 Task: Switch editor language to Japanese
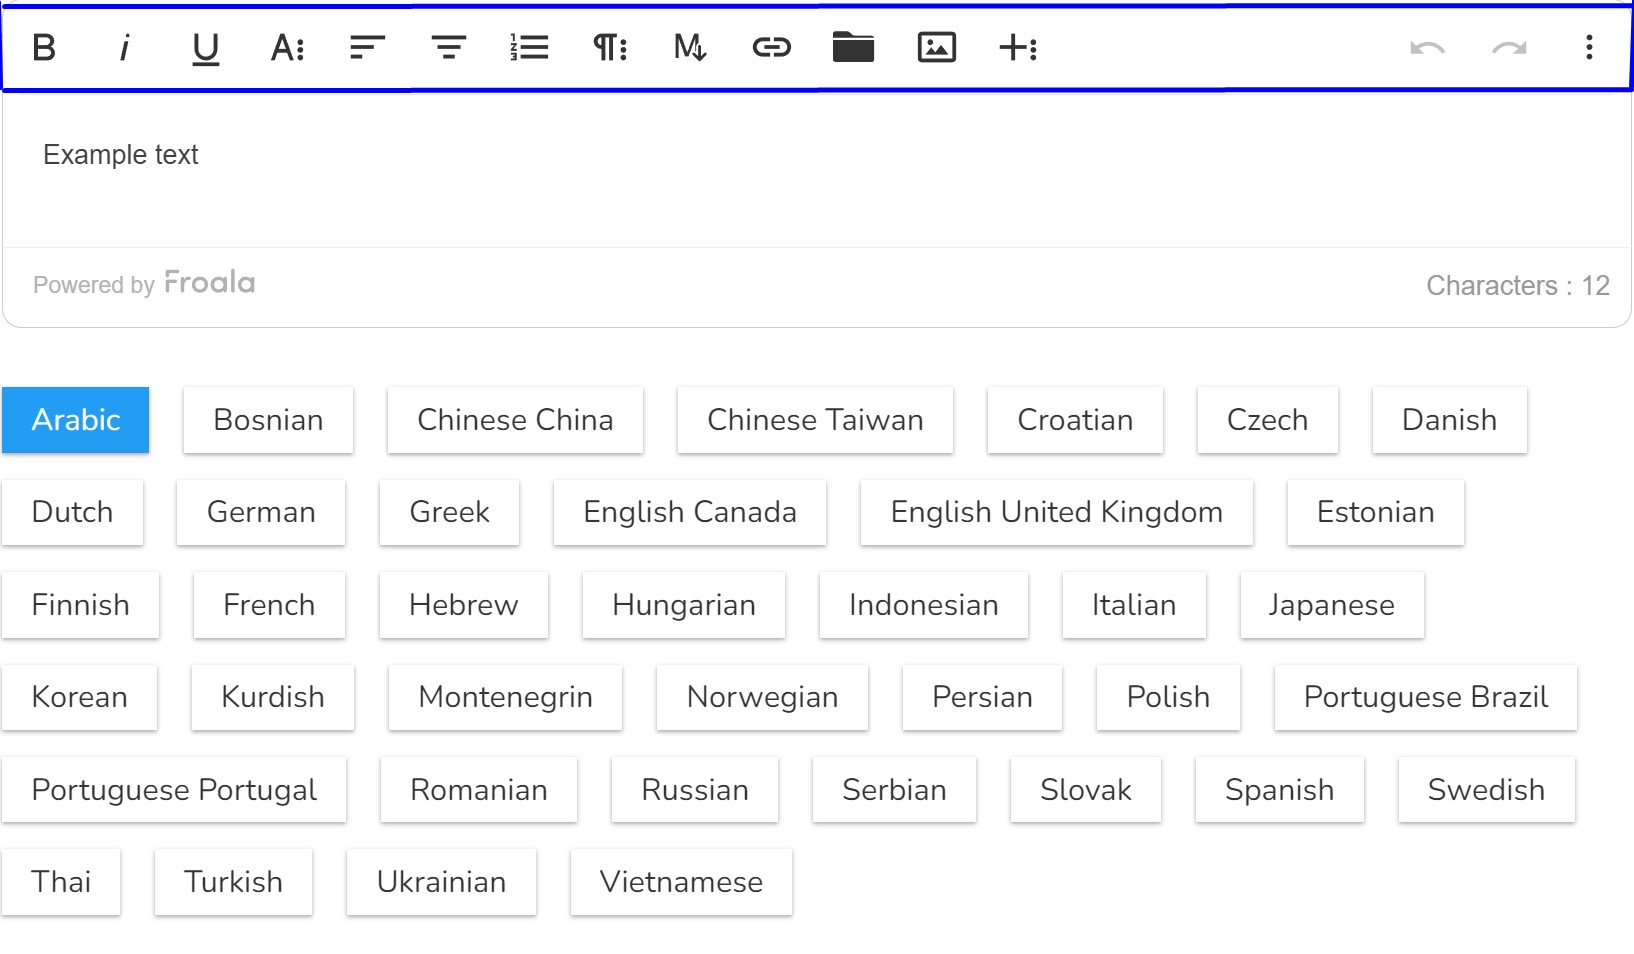pos(1331,605)
